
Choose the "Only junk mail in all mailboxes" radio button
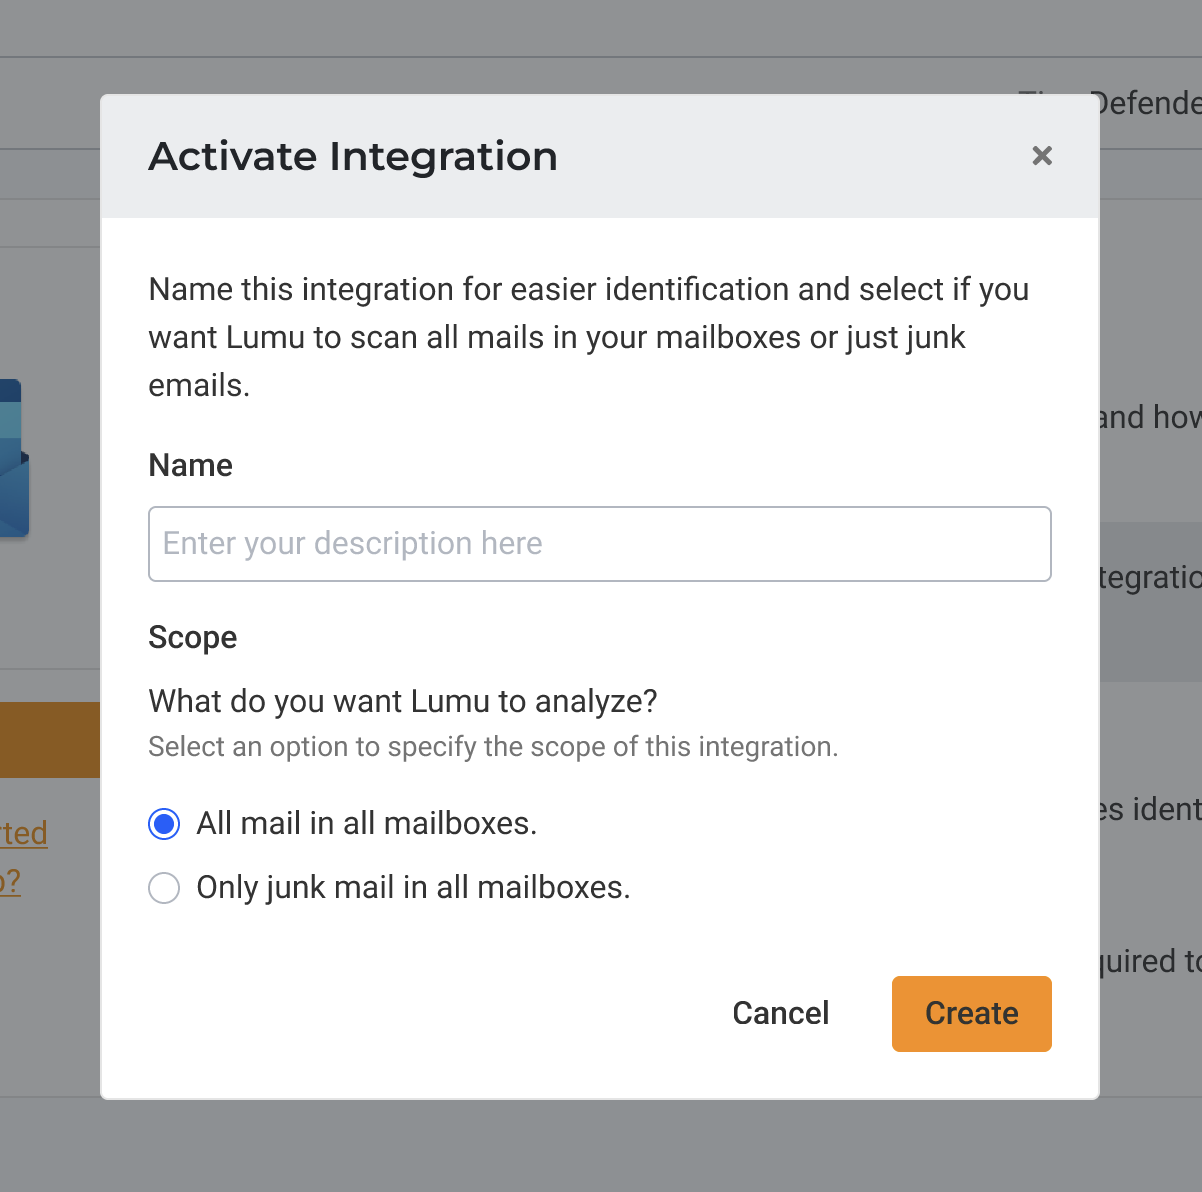coord(164,888)
